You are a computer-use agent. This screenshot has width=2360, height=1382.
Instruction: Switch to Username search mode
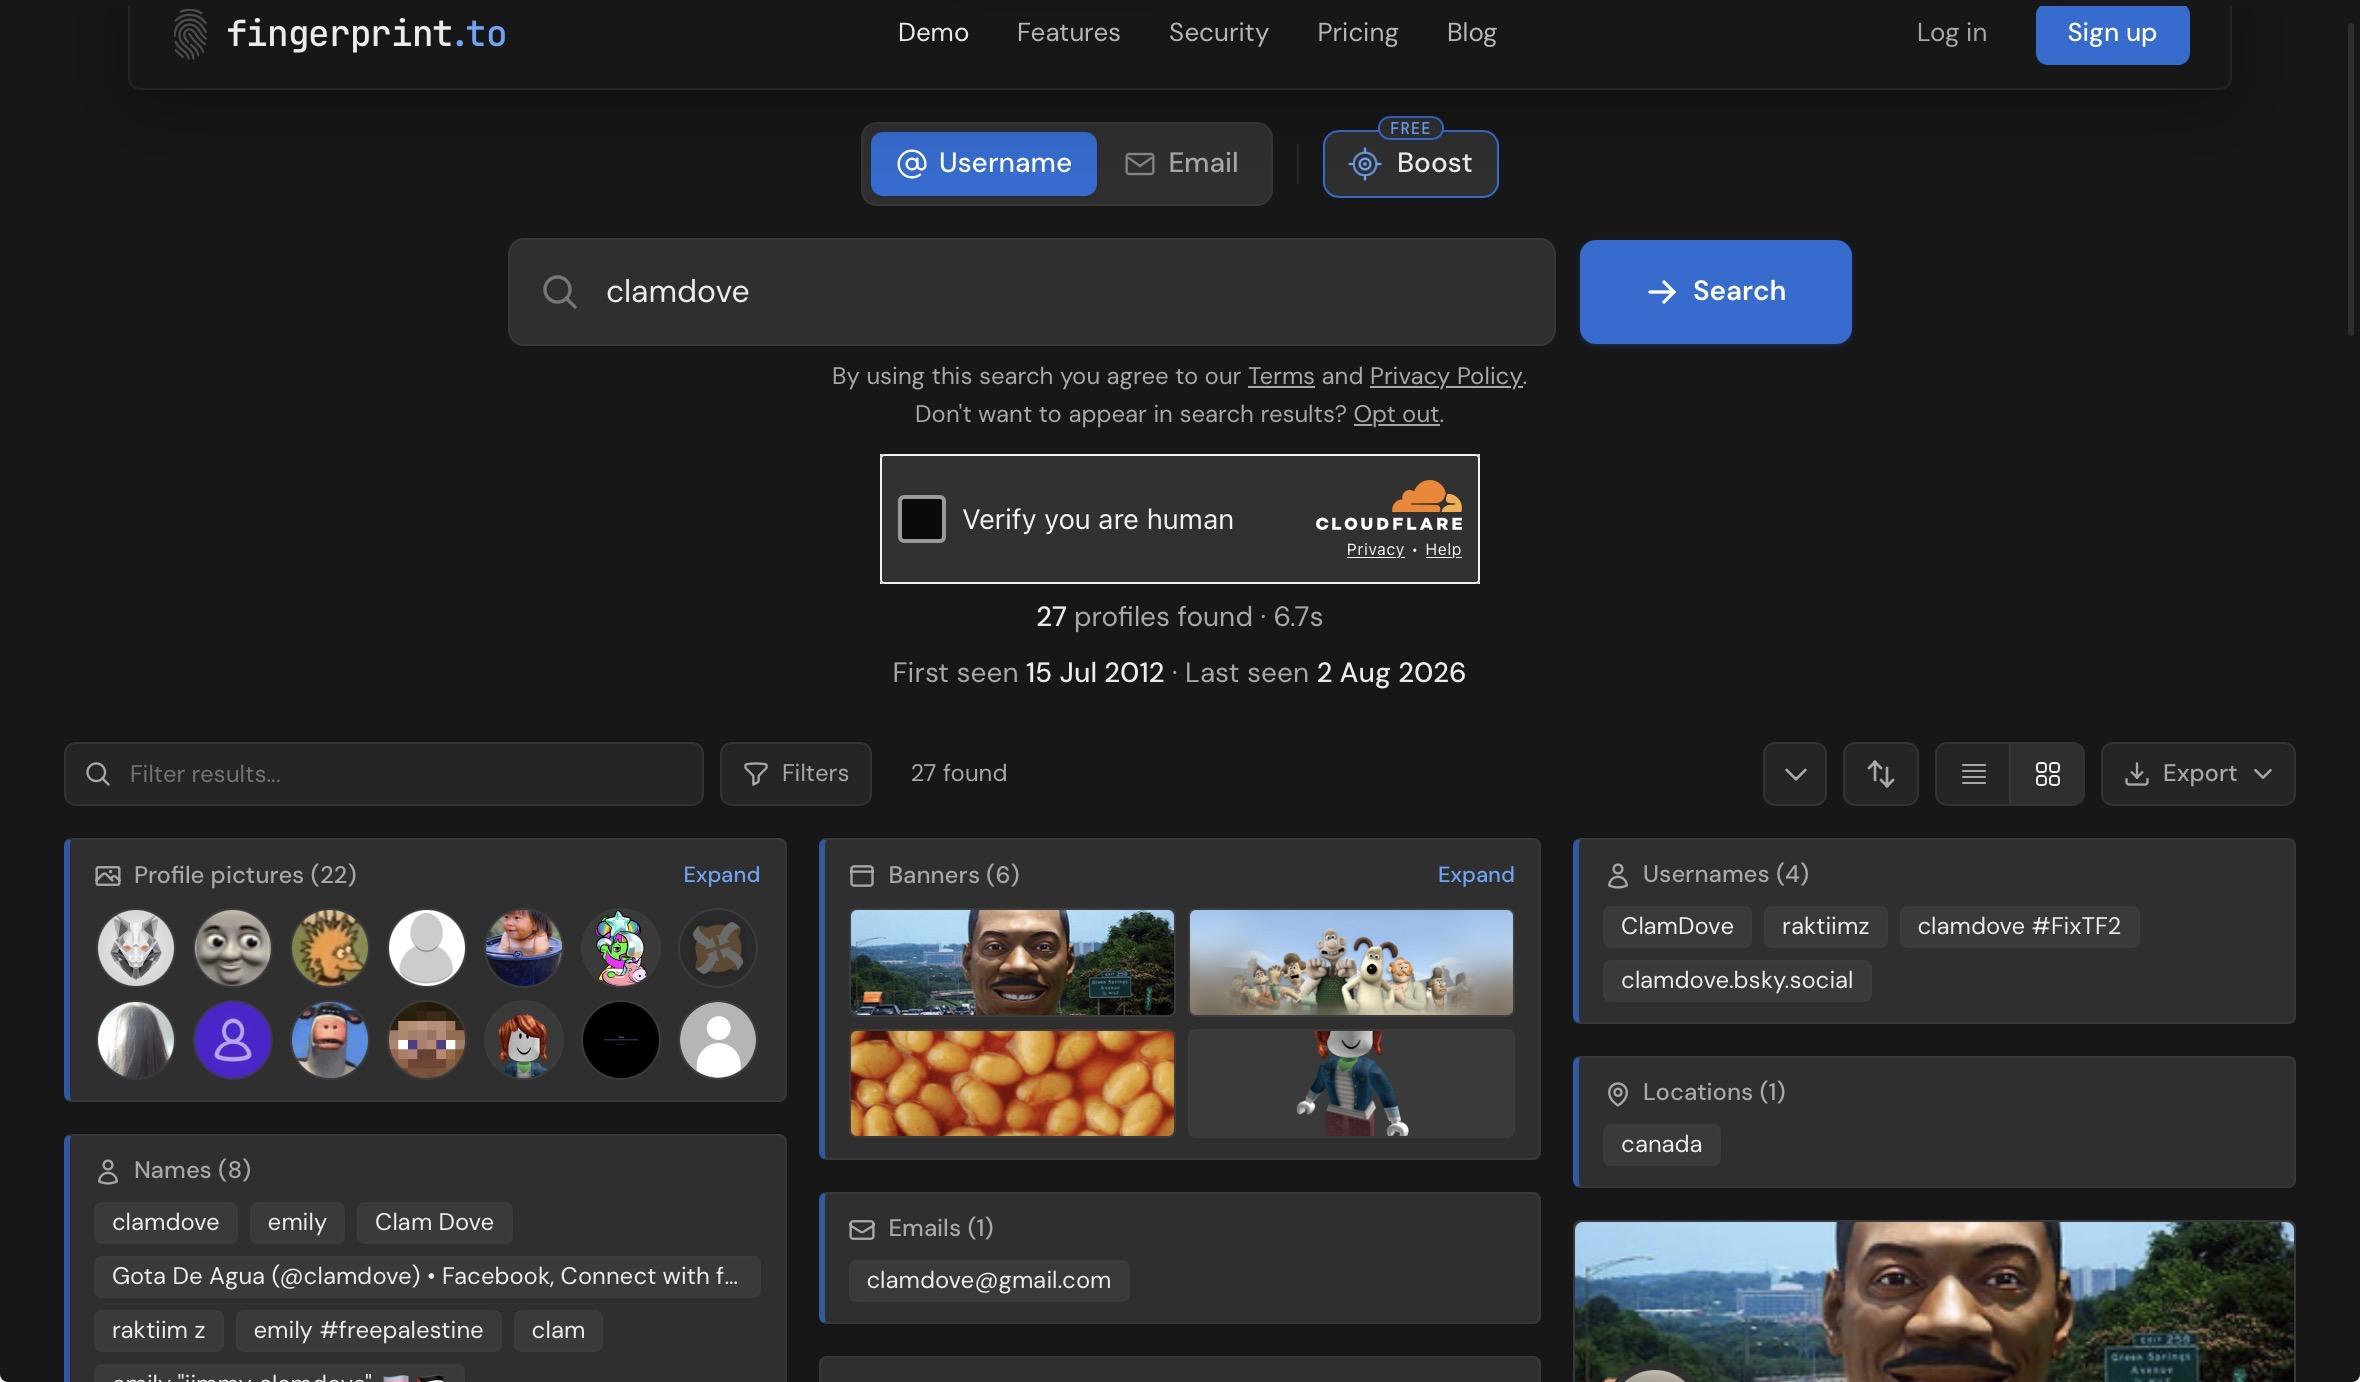pos(983,163)
